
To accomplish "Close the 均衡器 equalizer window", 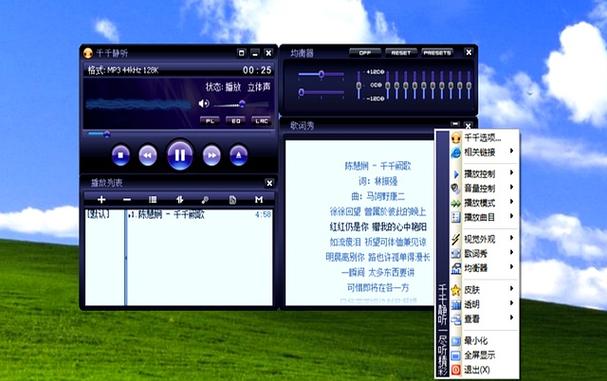I will coord(468,52).
